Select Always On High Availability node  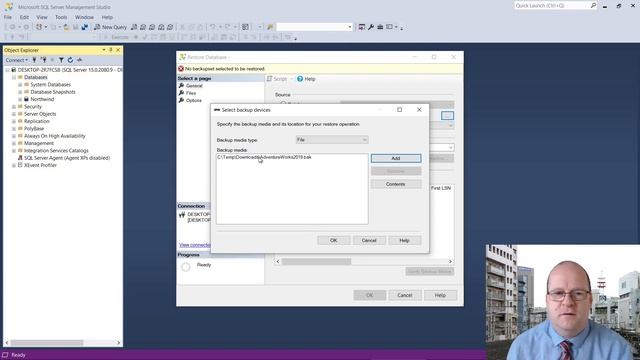[x=55, y=136]
